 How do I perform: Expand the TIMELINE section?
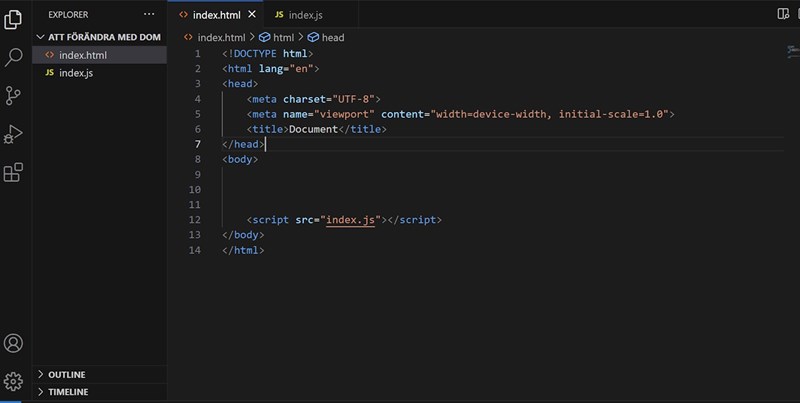coord(41,392)
